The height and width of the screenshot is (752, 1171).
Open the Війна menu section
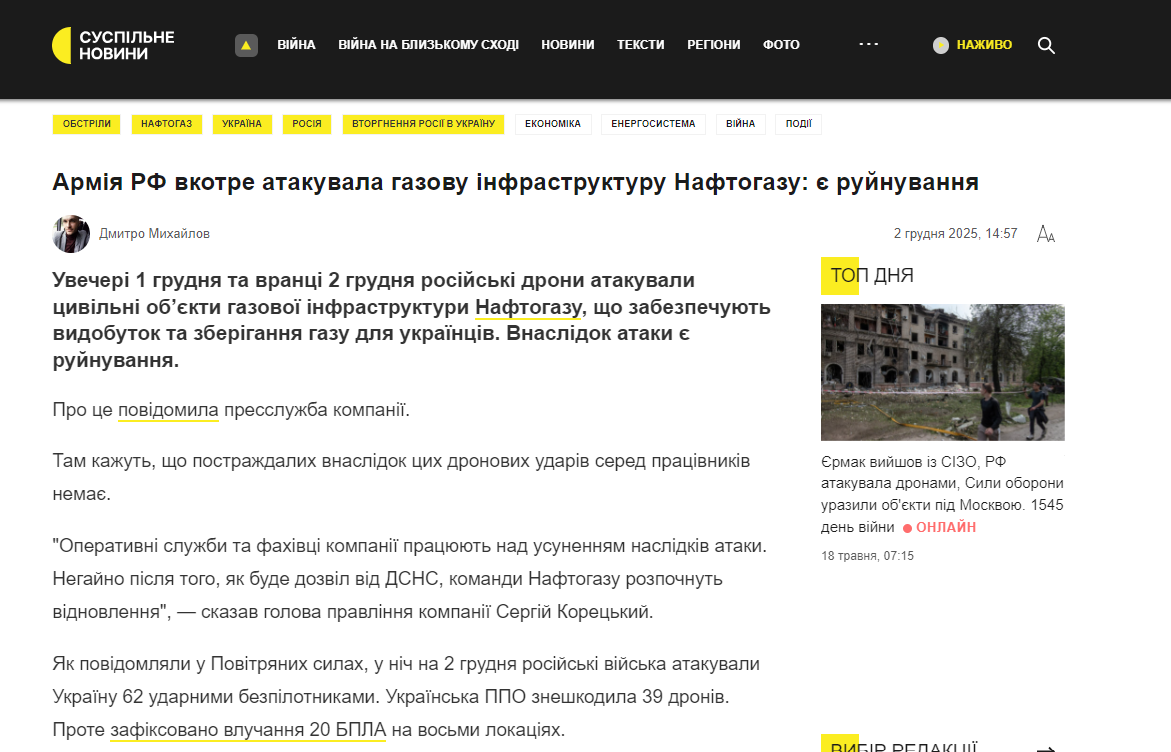[x=296, y=45]
